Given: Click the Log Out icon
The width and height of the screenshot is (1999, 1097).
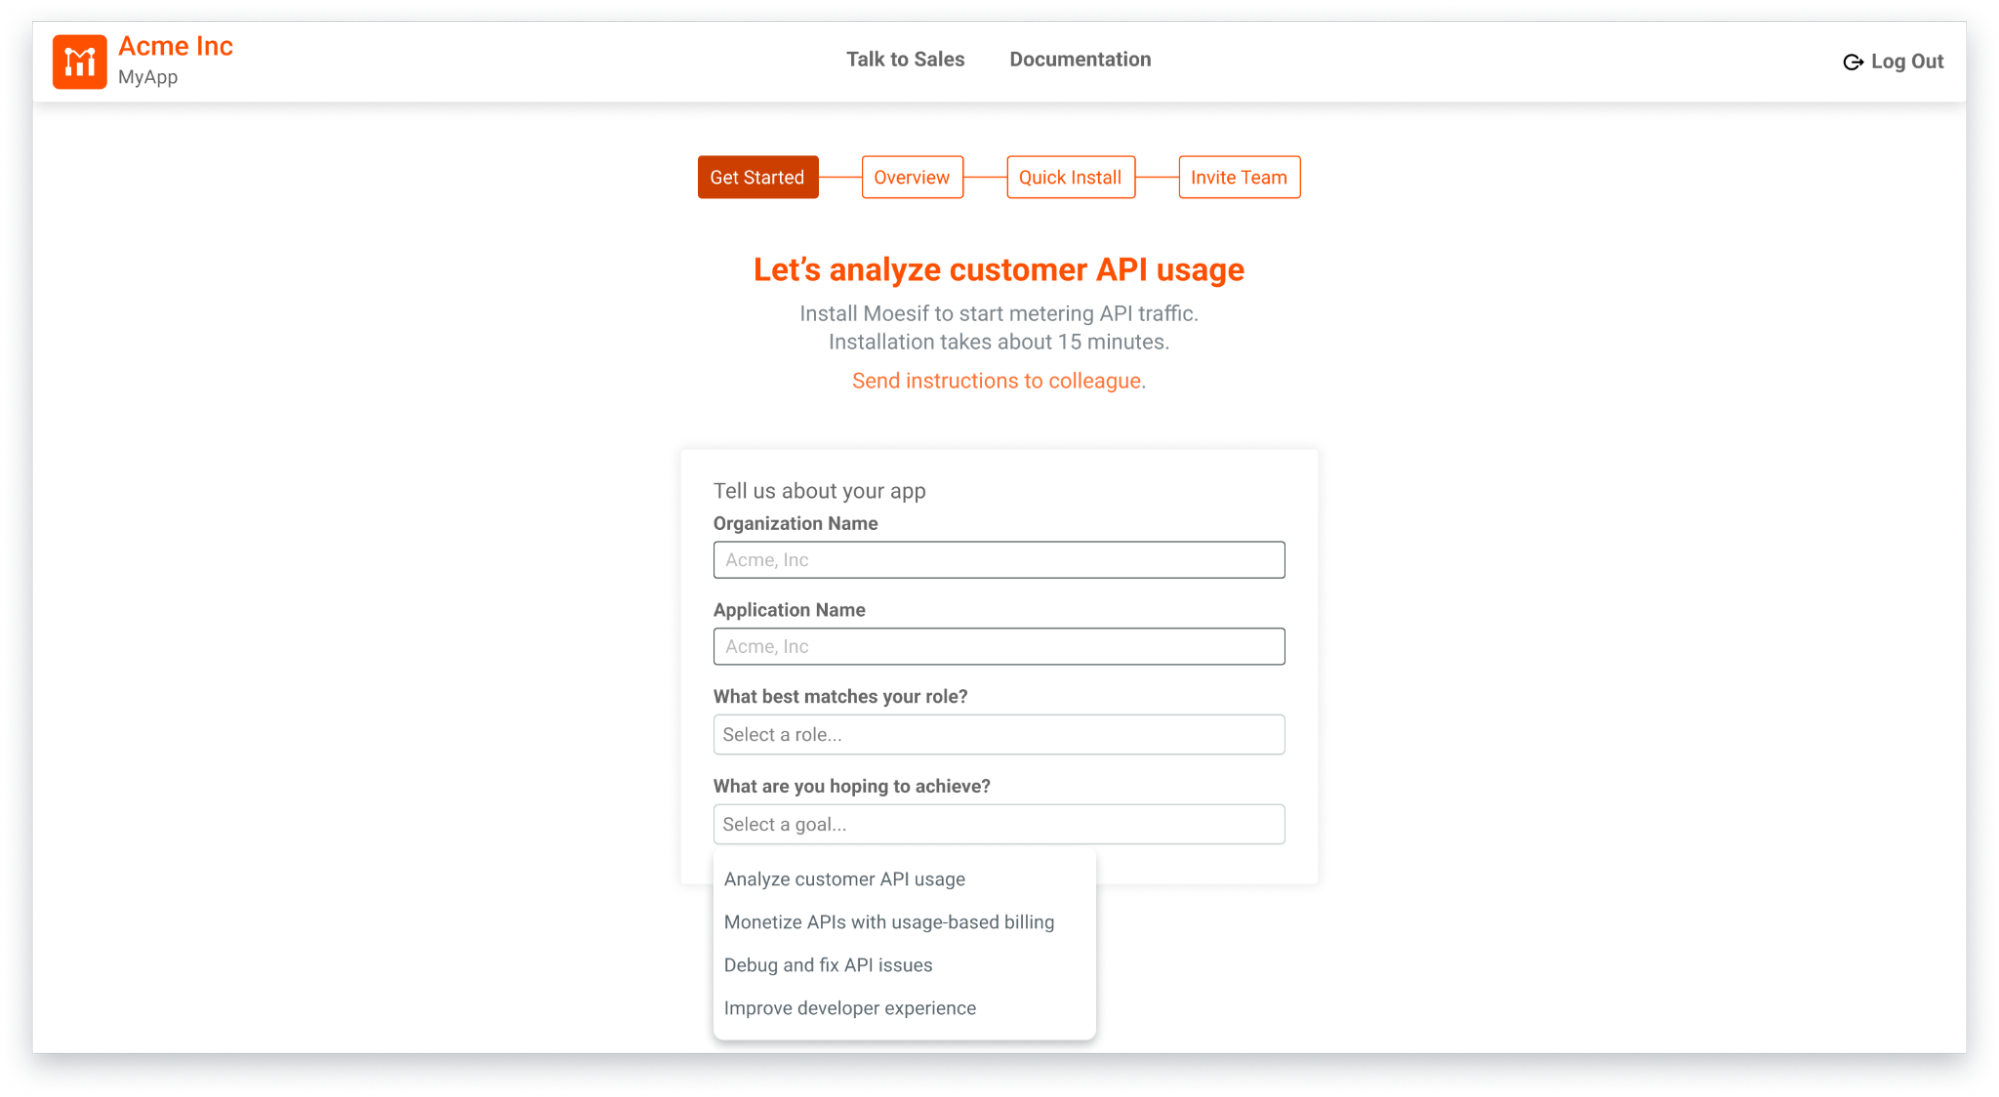Looking at the screenshot, I should [1851, 61].
